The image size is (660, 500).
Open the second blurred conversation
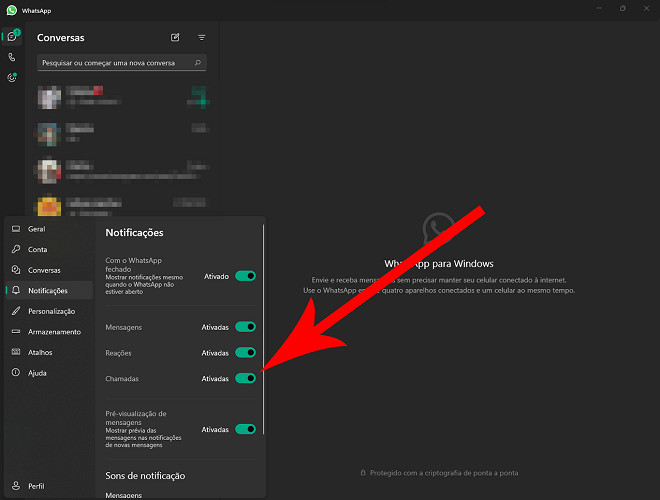[122, 134]
